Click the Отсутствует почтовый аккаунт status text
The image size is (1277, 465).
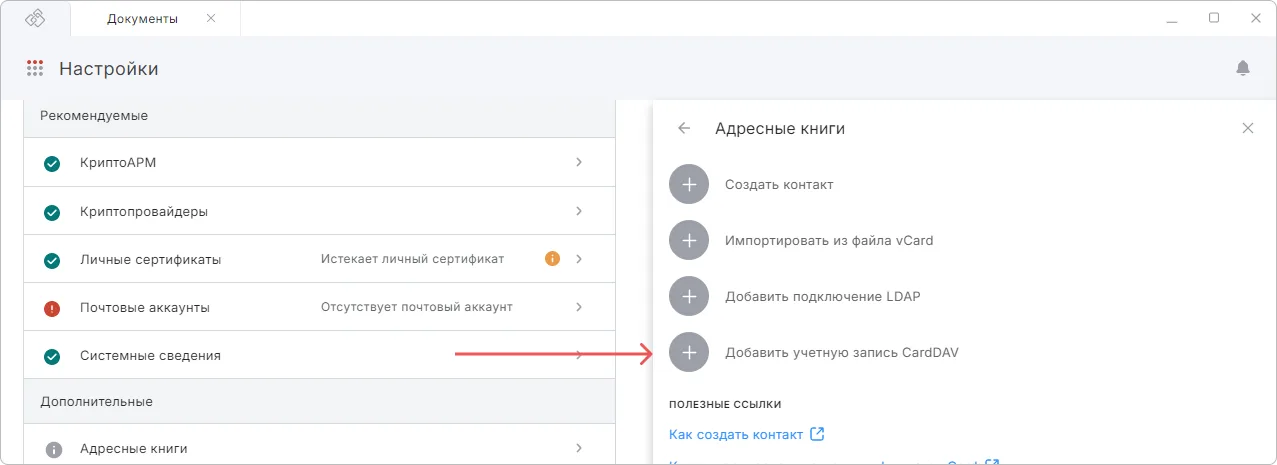tap(416, 307)
